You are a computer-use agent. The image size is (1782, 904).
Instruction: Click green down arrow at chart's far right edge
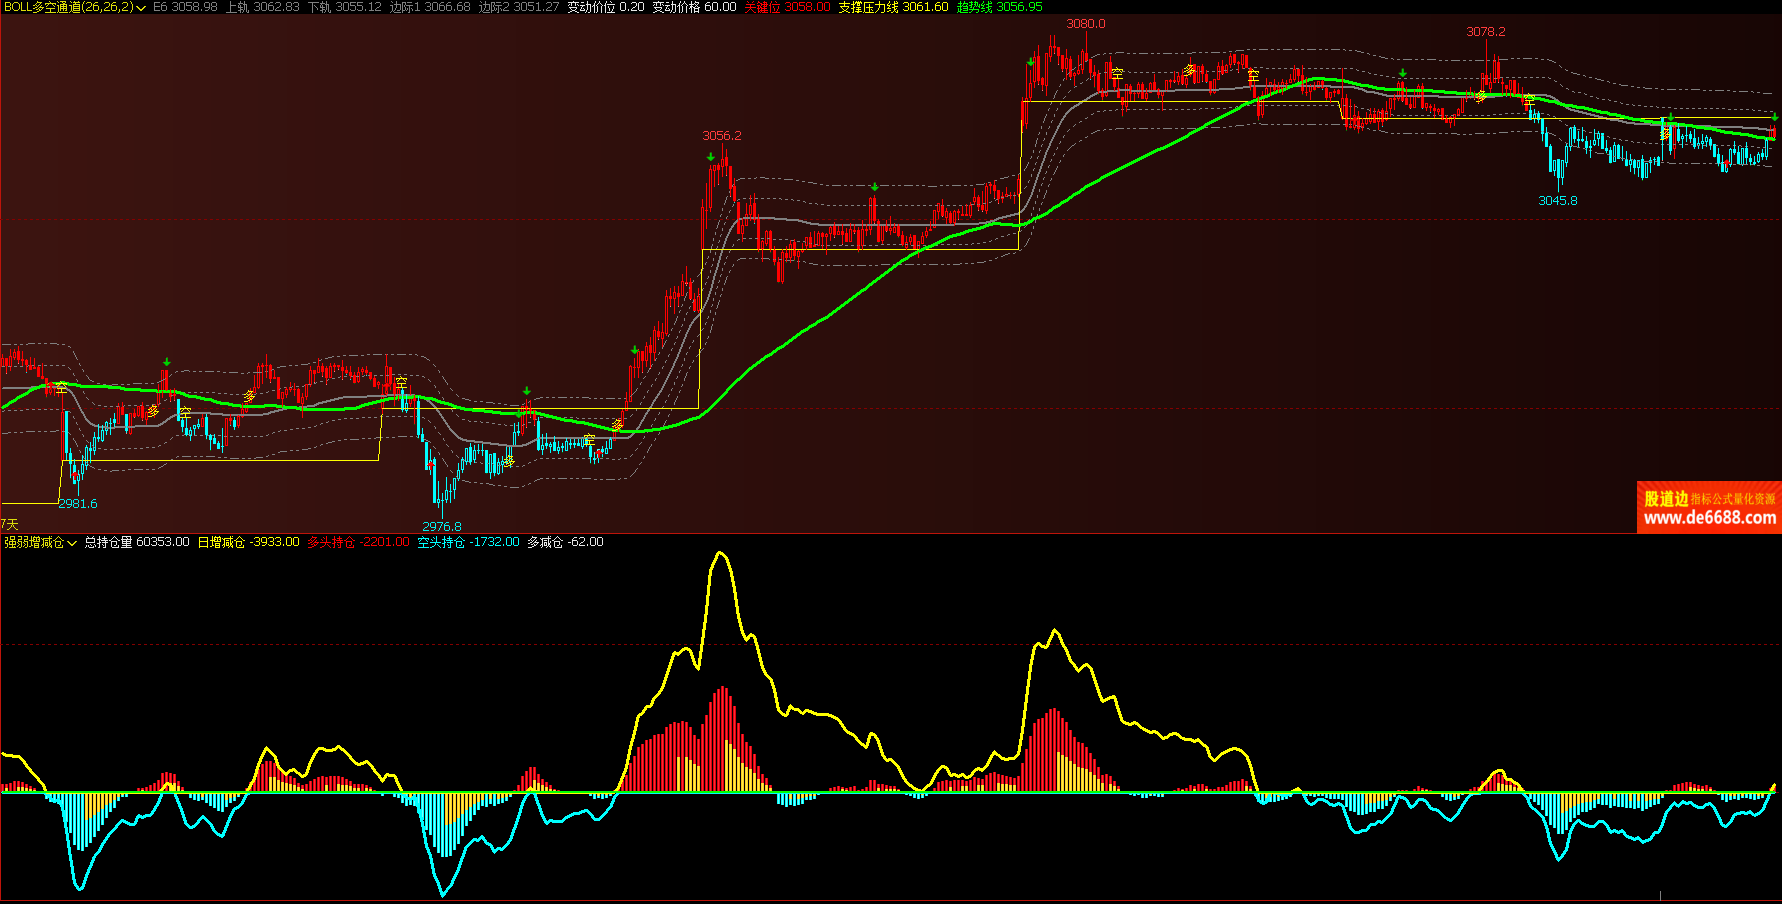[x=1774, y=118]
